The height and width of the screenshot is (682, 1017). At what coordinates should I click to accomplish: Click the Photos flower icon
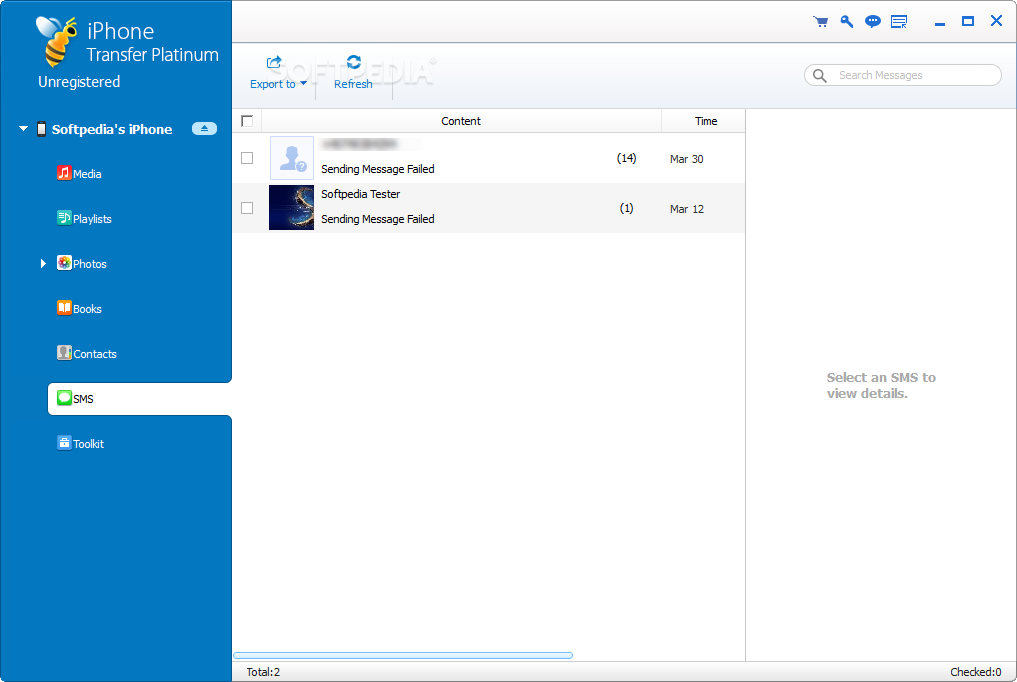[x=64, y=263]
